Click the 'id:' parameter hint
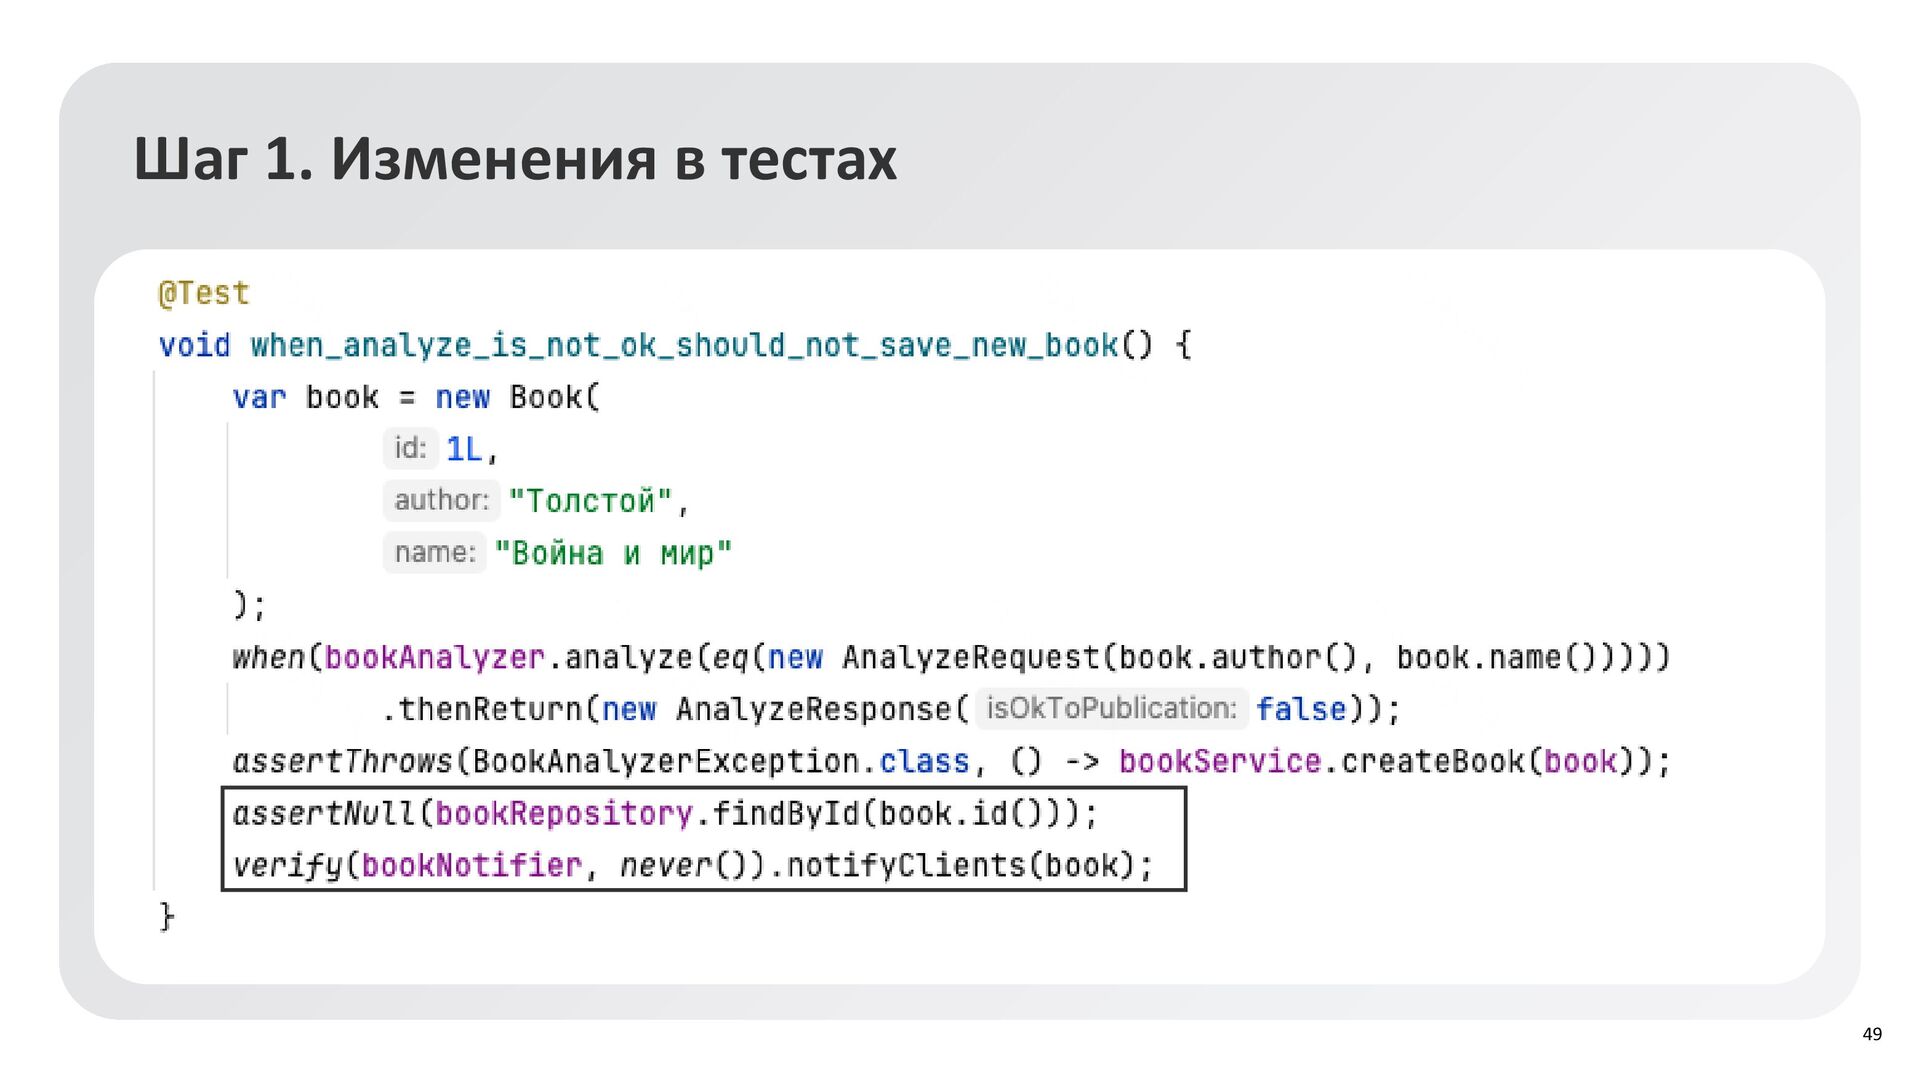The width and height of the screenshot is (1920, 1082). click(x=410, y=448)
